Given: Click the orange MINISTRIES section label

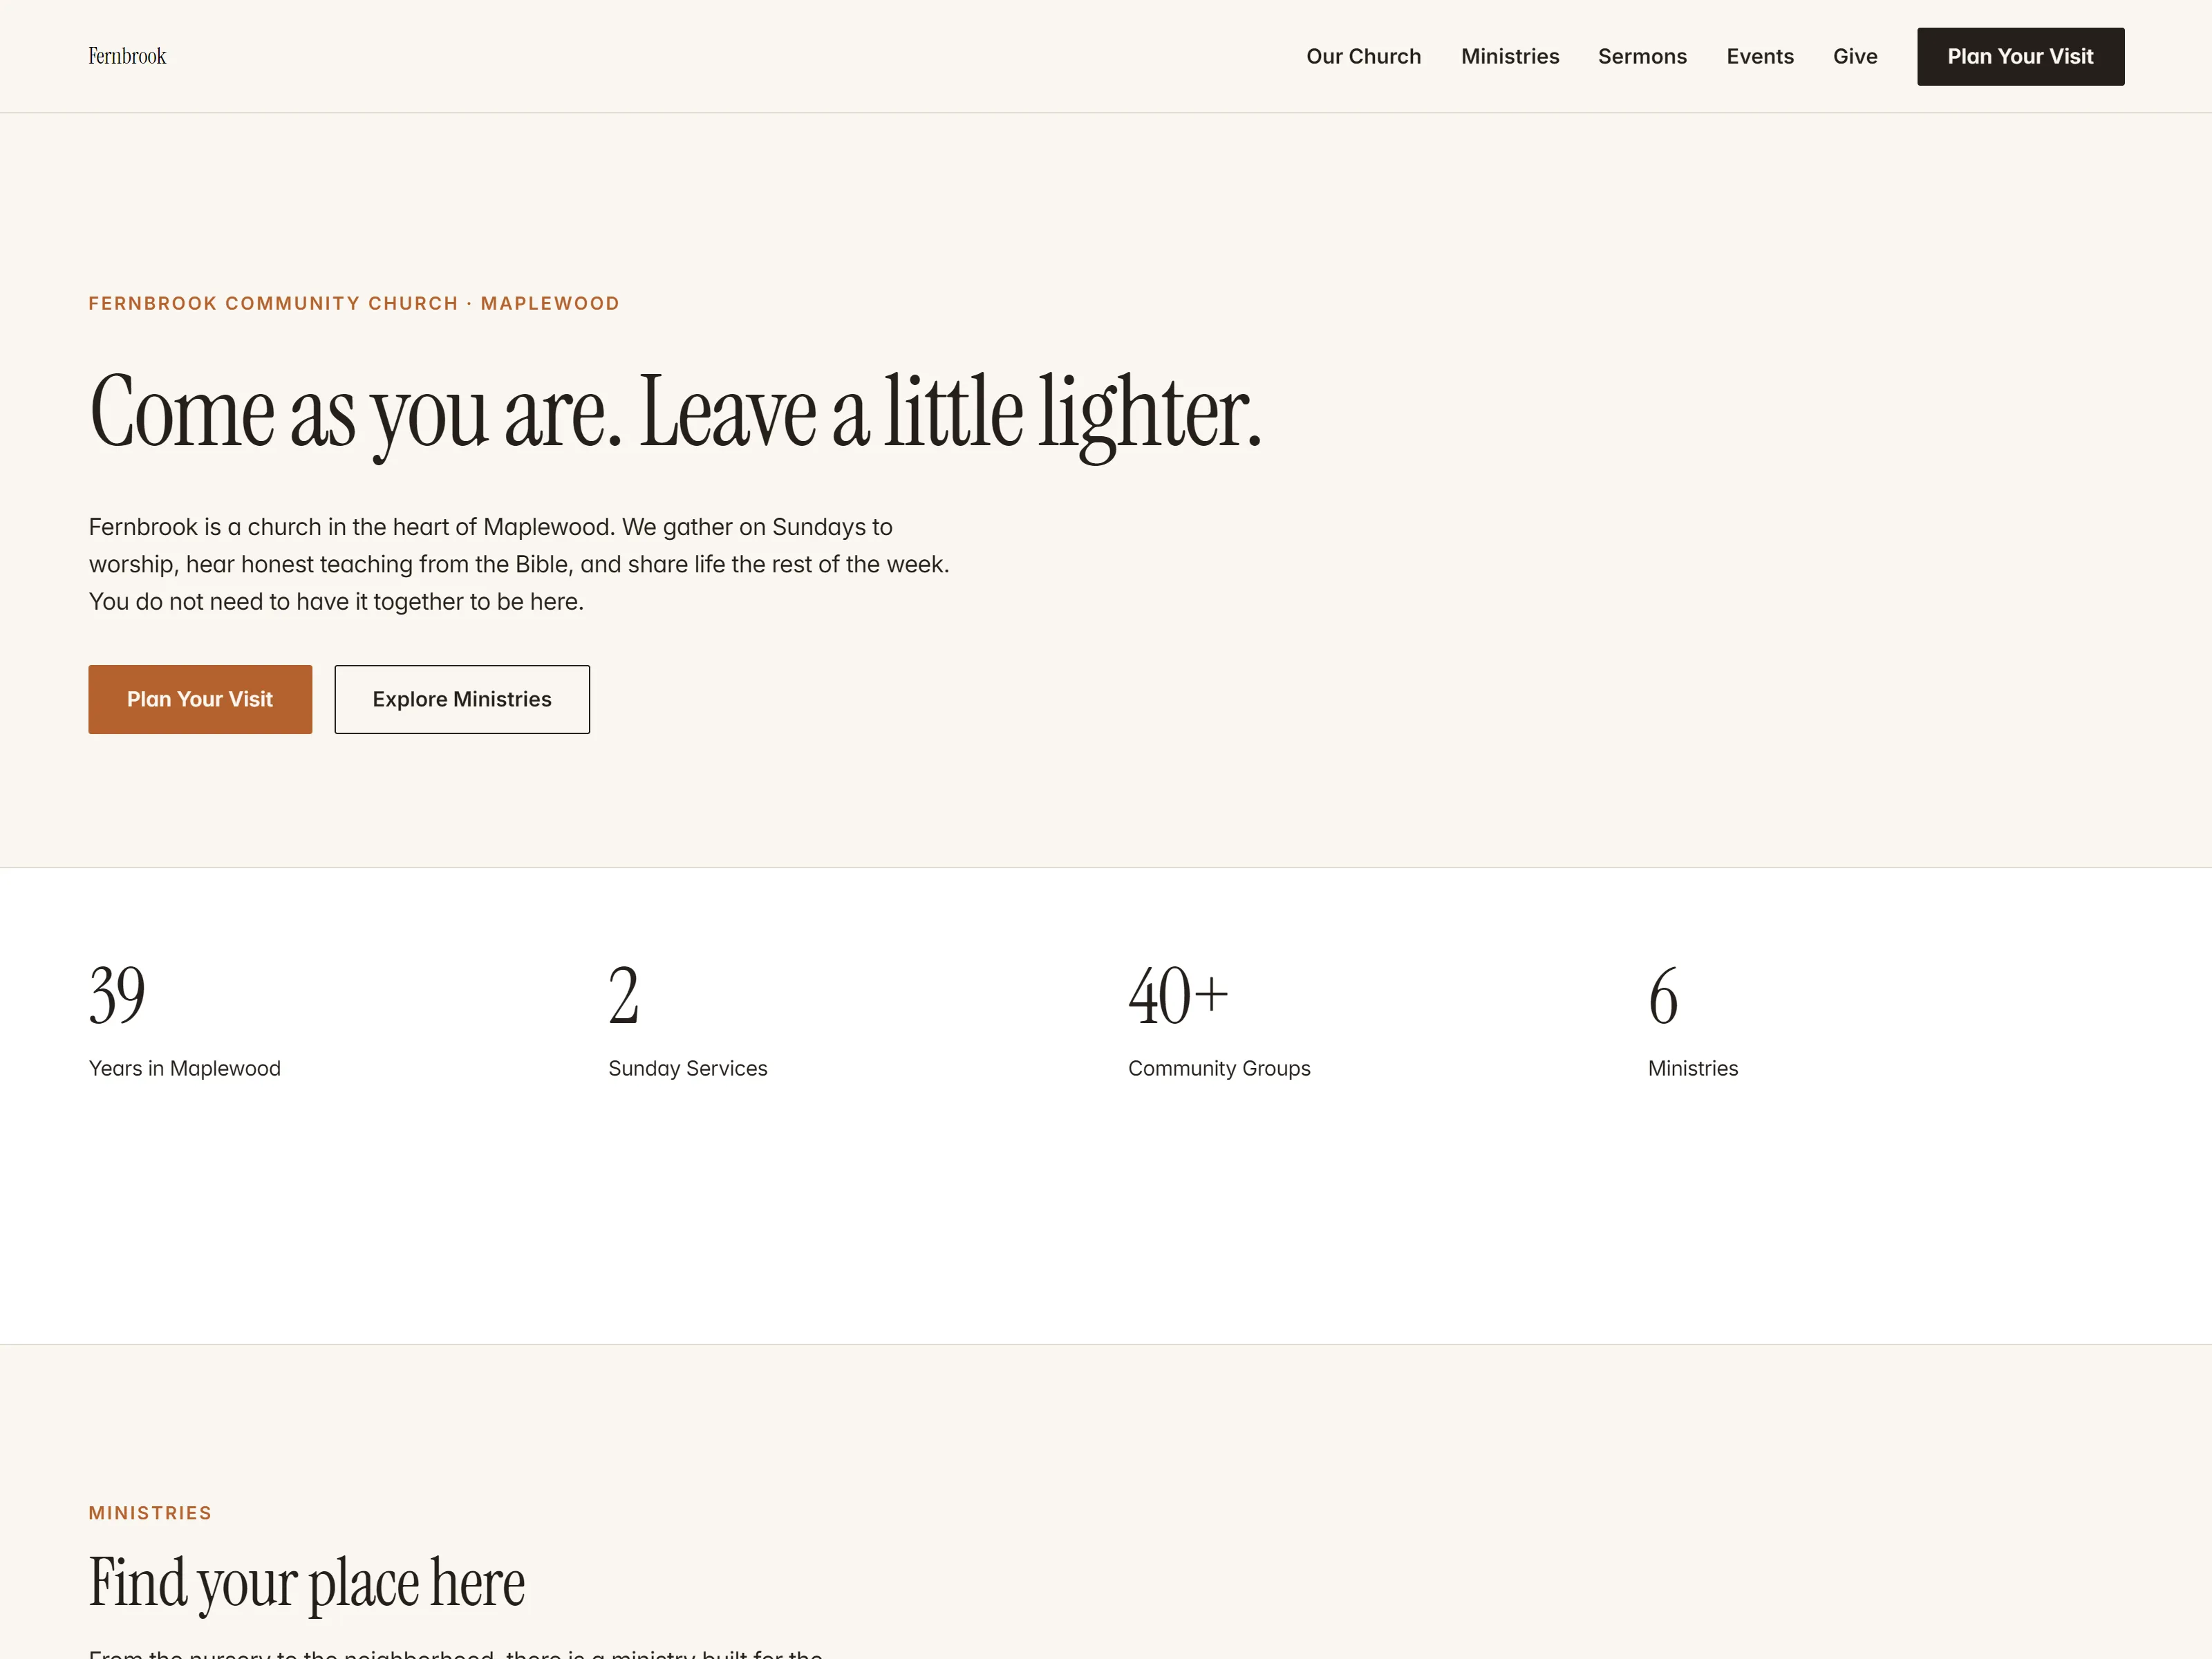Looking at the screenshot, I should [x=150, y=1512].
